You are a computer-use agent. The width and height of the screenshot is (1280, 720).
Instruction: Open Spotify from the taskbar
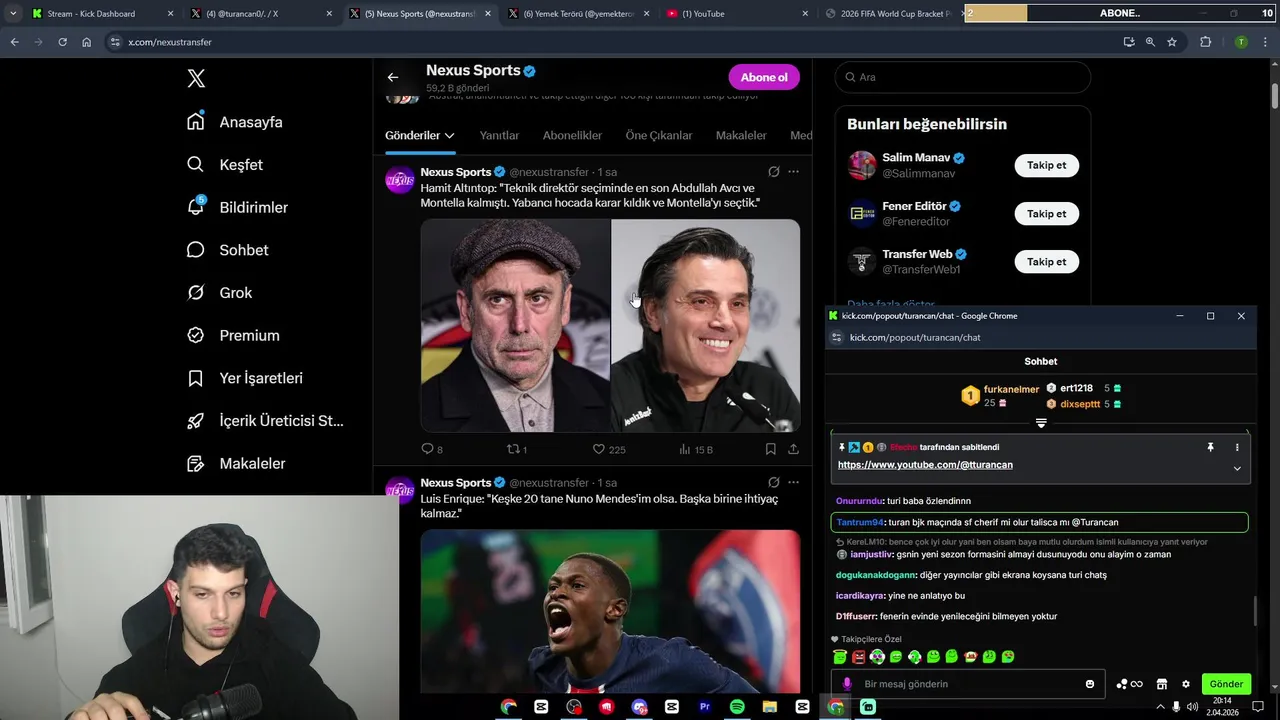[737, 707]
